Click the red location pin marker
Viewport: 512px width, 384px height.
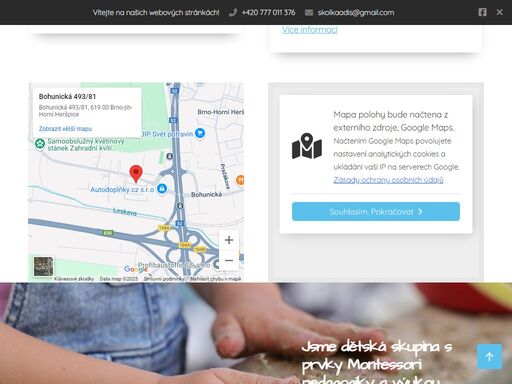click(136, 174)
